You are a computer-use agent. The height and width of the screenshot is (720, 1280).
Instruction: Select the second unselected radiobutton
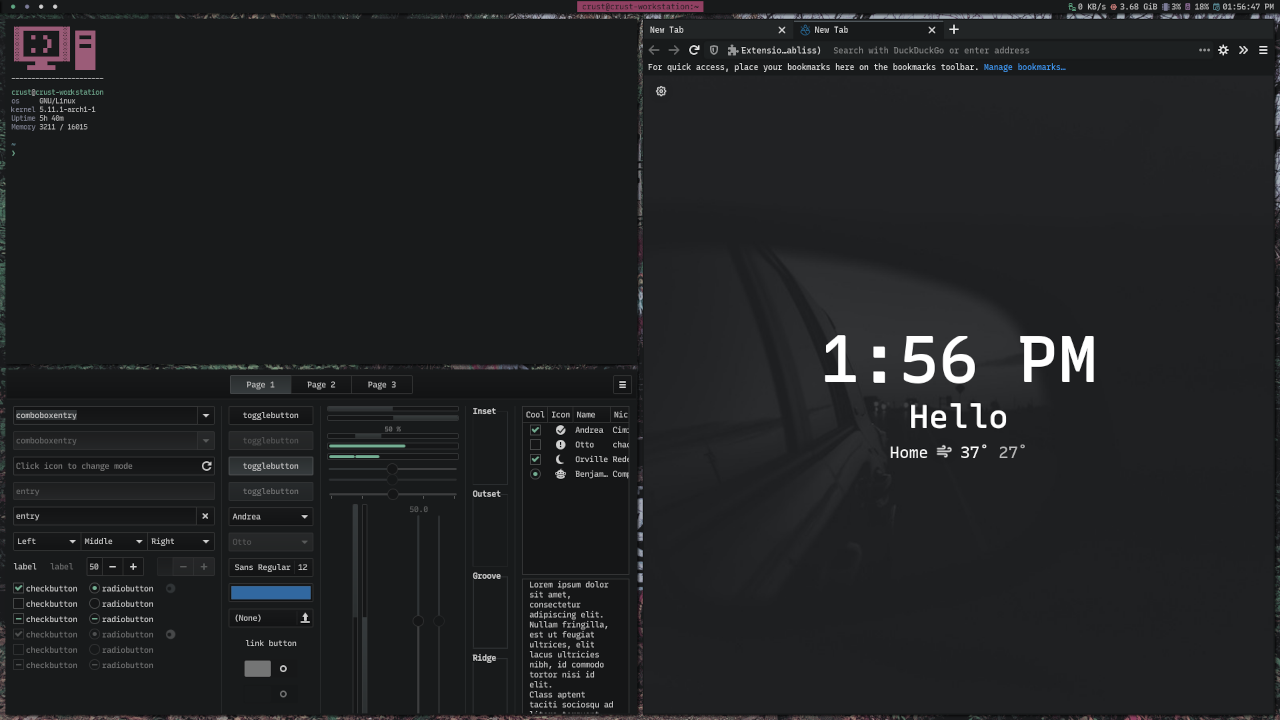(95, 603)
